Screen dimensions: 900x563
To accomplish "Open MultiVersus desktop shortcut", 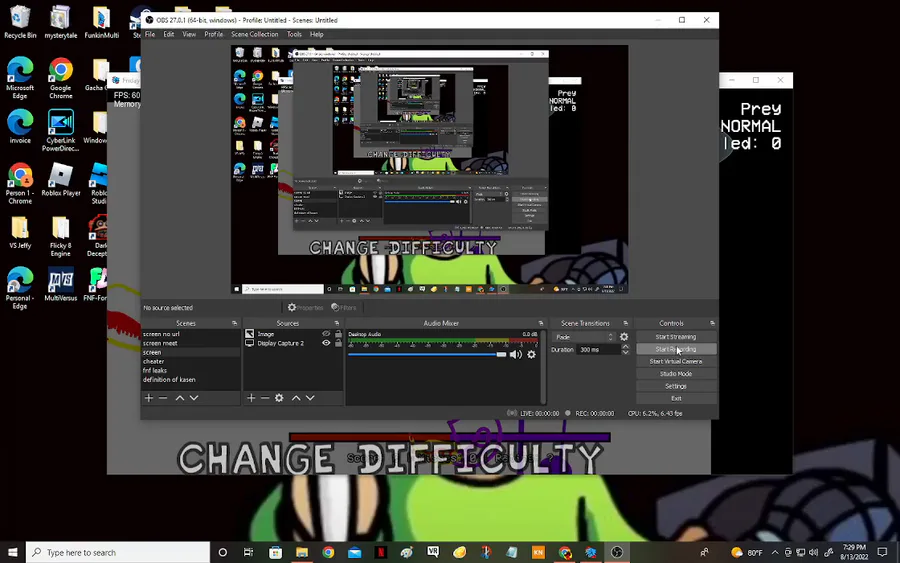I will point(60,285).
